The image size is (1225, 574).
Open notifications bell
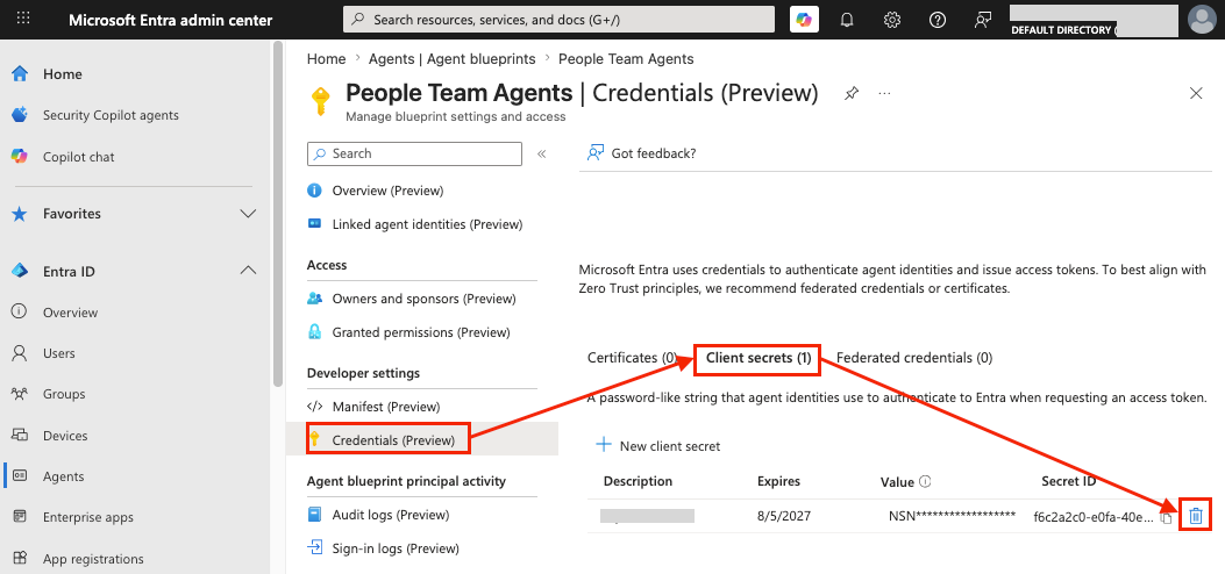(847, 20)
